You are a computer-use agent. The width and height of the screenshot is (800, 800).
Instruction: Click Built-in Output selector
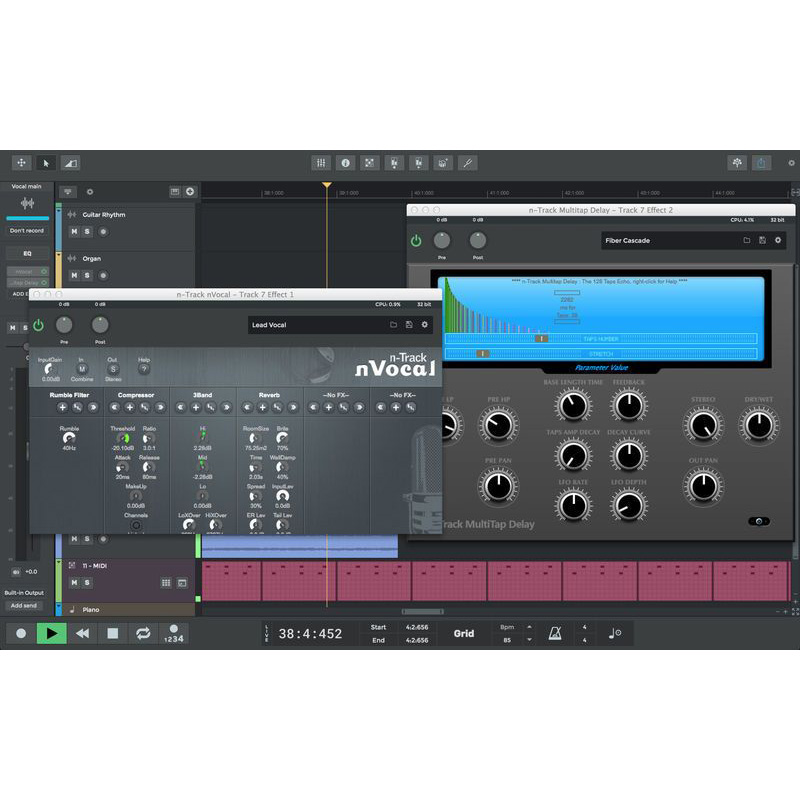[x=24, y=593]
